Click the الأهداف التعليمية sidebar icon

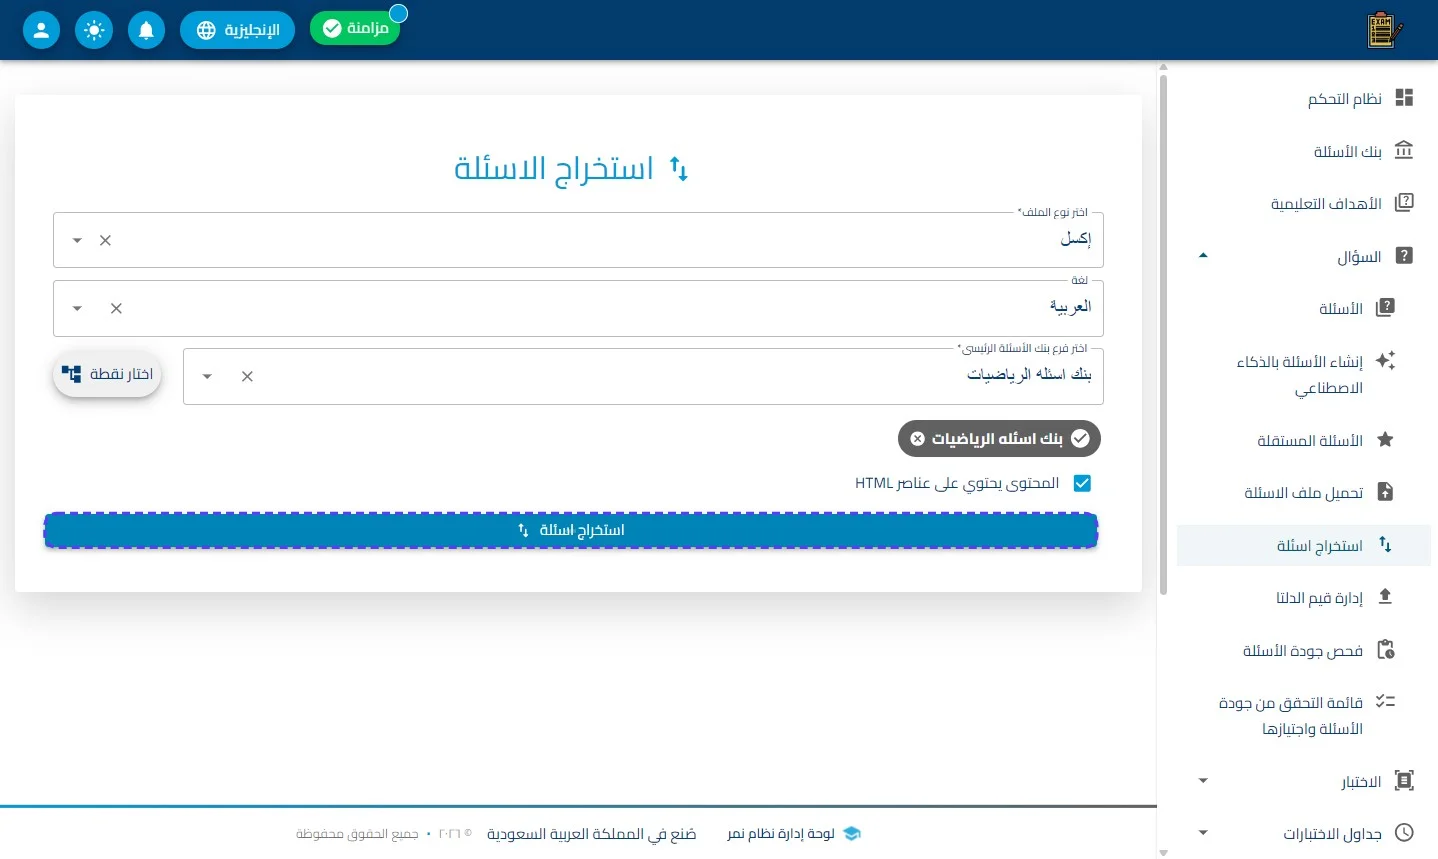[x=1404, y=203]
